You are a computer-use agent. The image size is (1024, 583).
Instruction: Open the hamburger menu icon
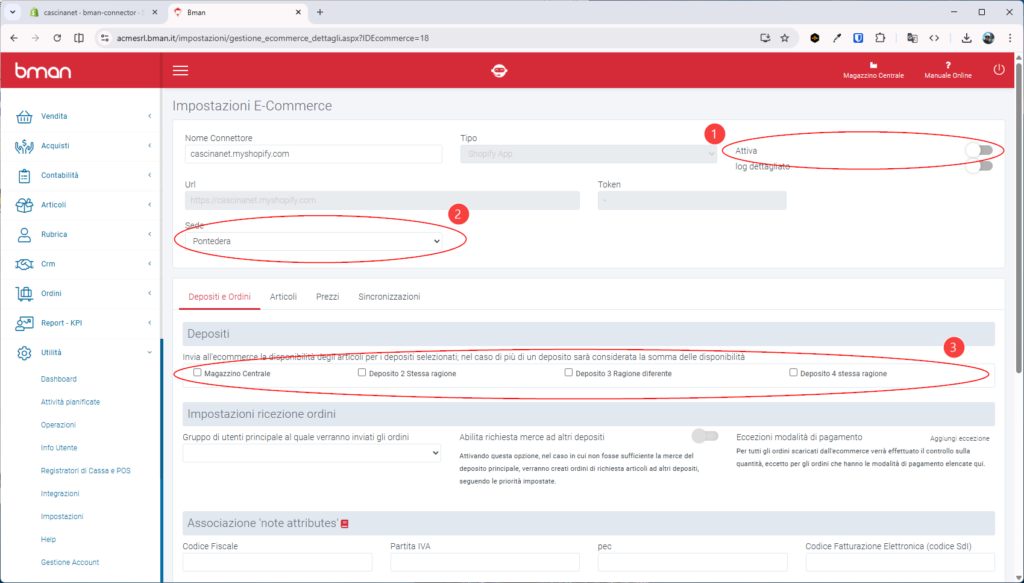point(180,70)
